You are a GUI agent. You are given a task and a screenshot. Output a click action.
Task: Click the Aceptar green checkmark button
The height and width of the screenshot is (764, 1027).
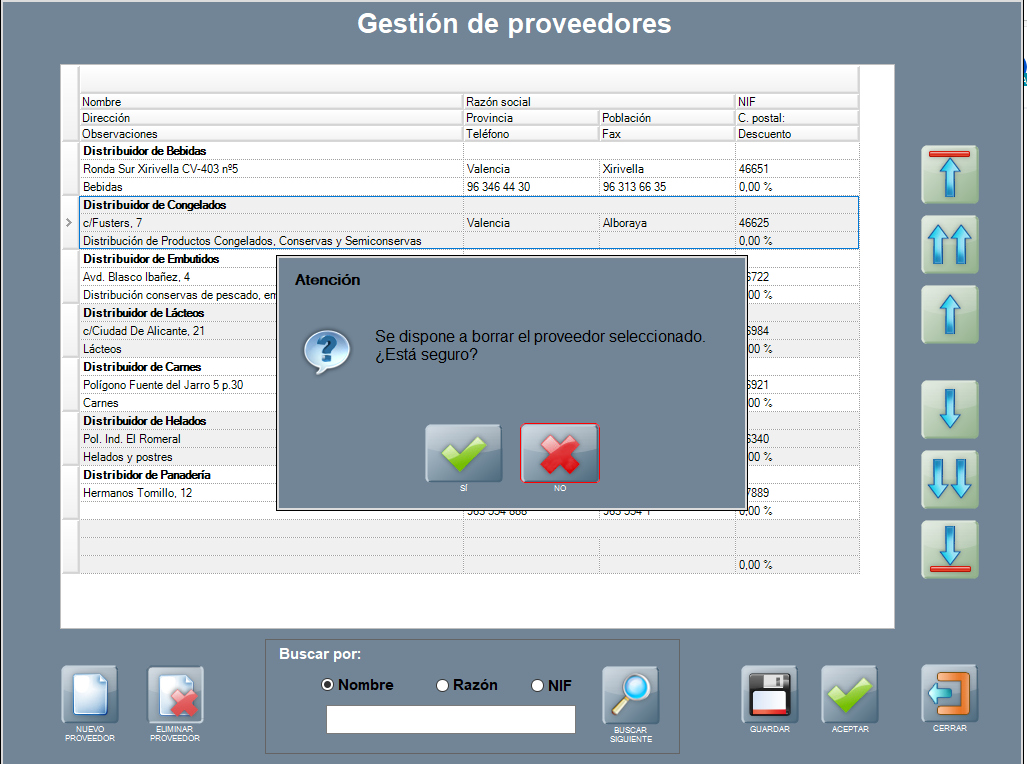(850, 694)
